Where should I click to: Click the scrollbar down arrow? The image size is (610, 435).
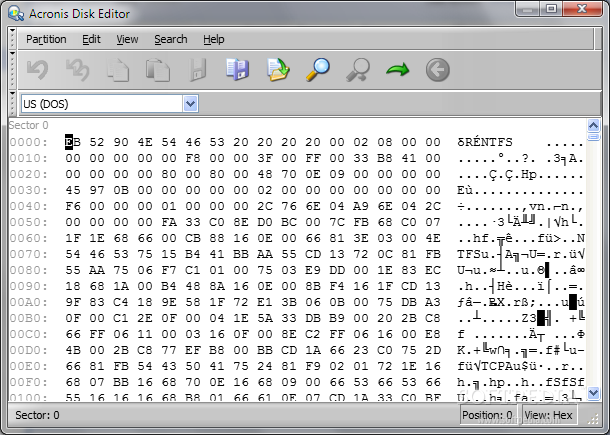click(593, 393)
